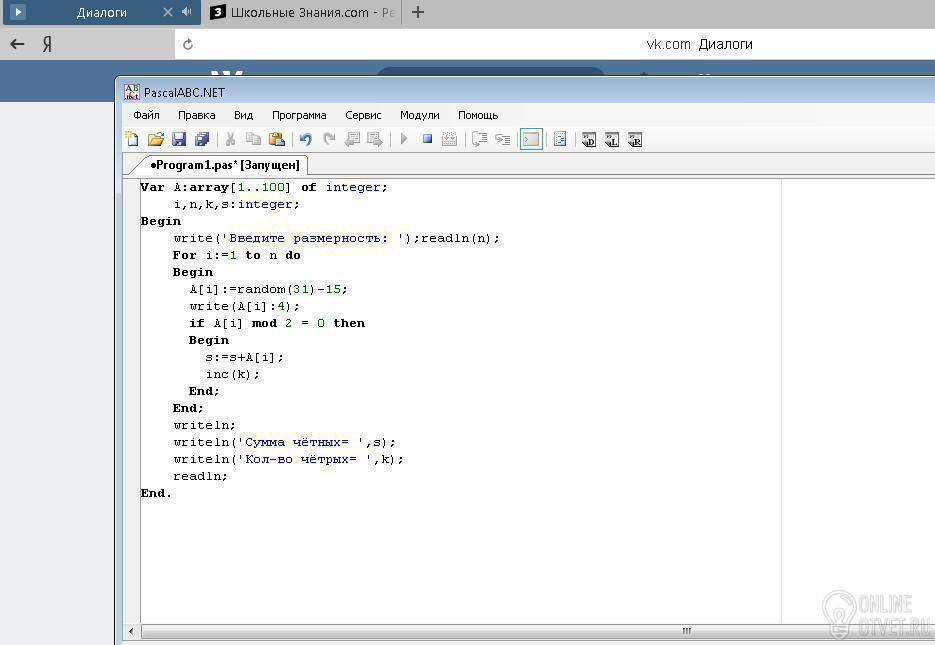The image size is (935, 645).
Task: Open the Сервис menu
Action: pos(363,115)
